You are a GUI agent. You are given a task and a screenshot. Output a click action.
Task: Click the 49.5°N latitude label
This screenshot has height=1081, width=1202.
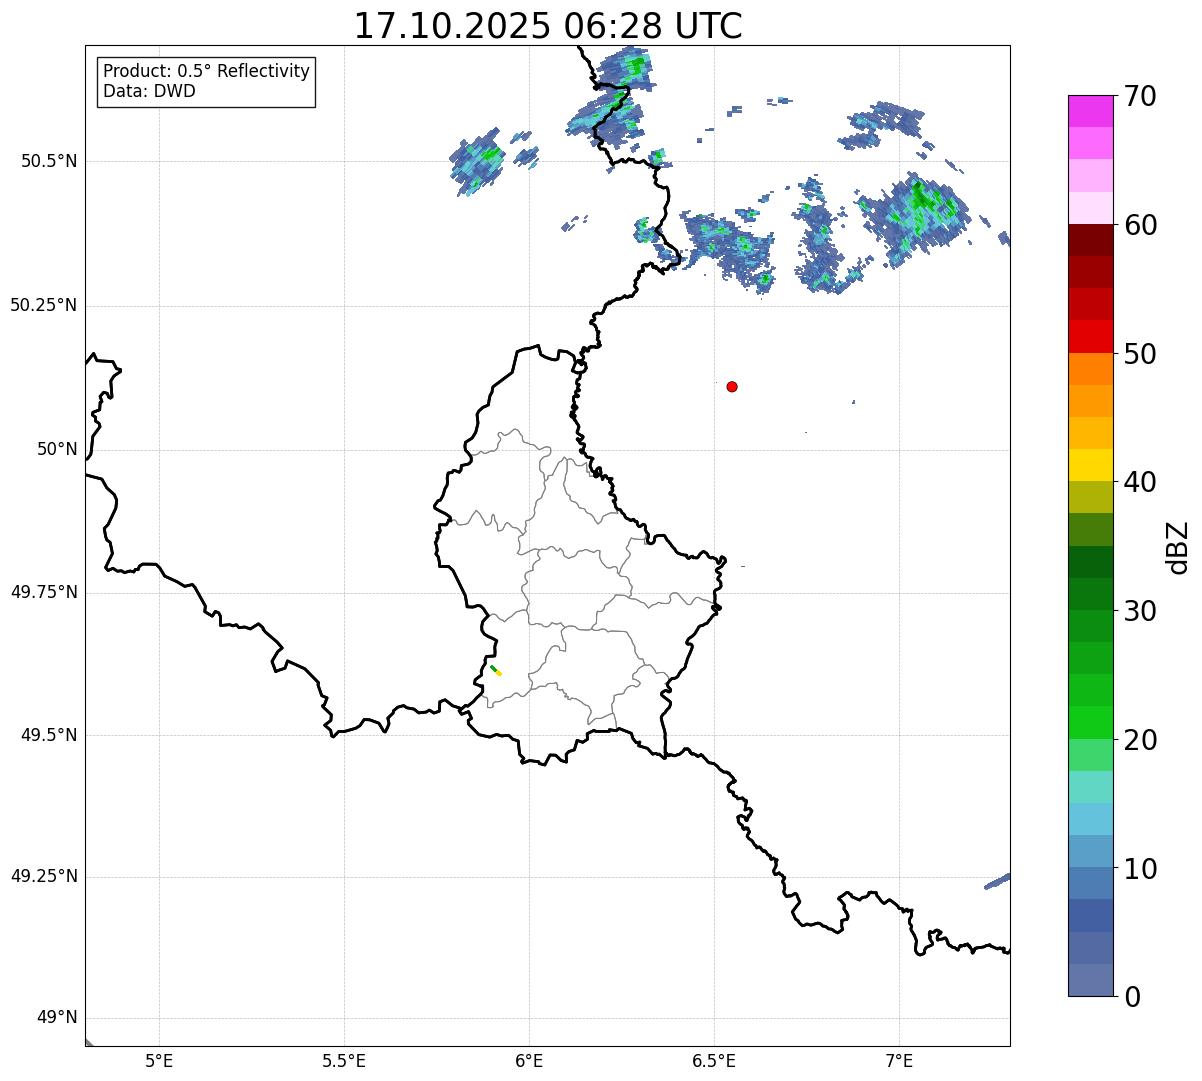48,735
